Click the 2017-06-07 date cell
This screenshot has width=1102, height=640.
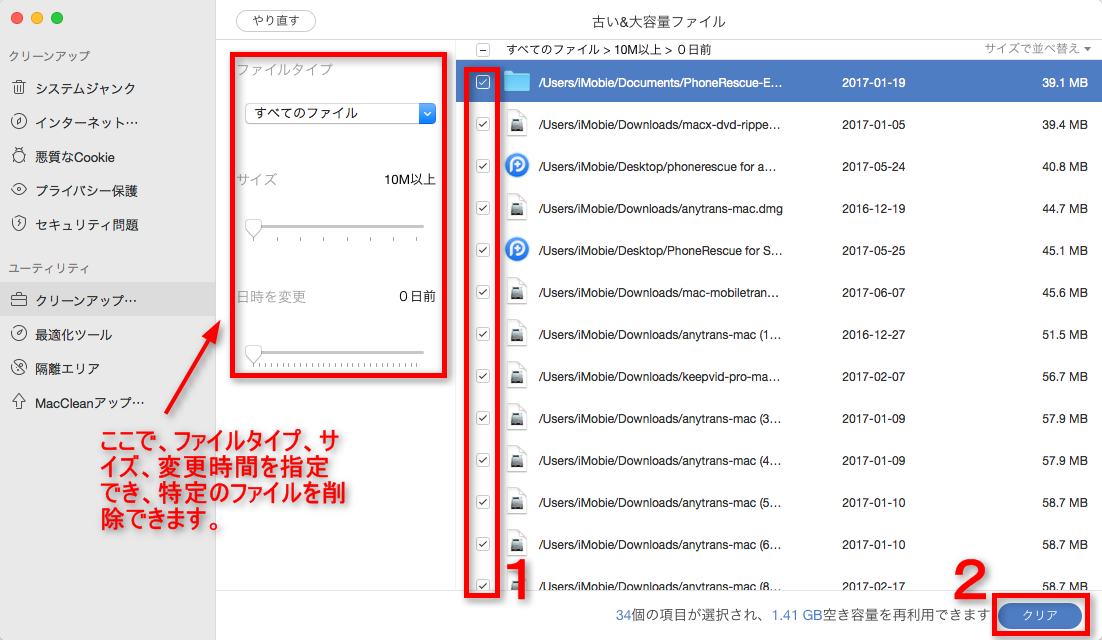coord(874,292)
